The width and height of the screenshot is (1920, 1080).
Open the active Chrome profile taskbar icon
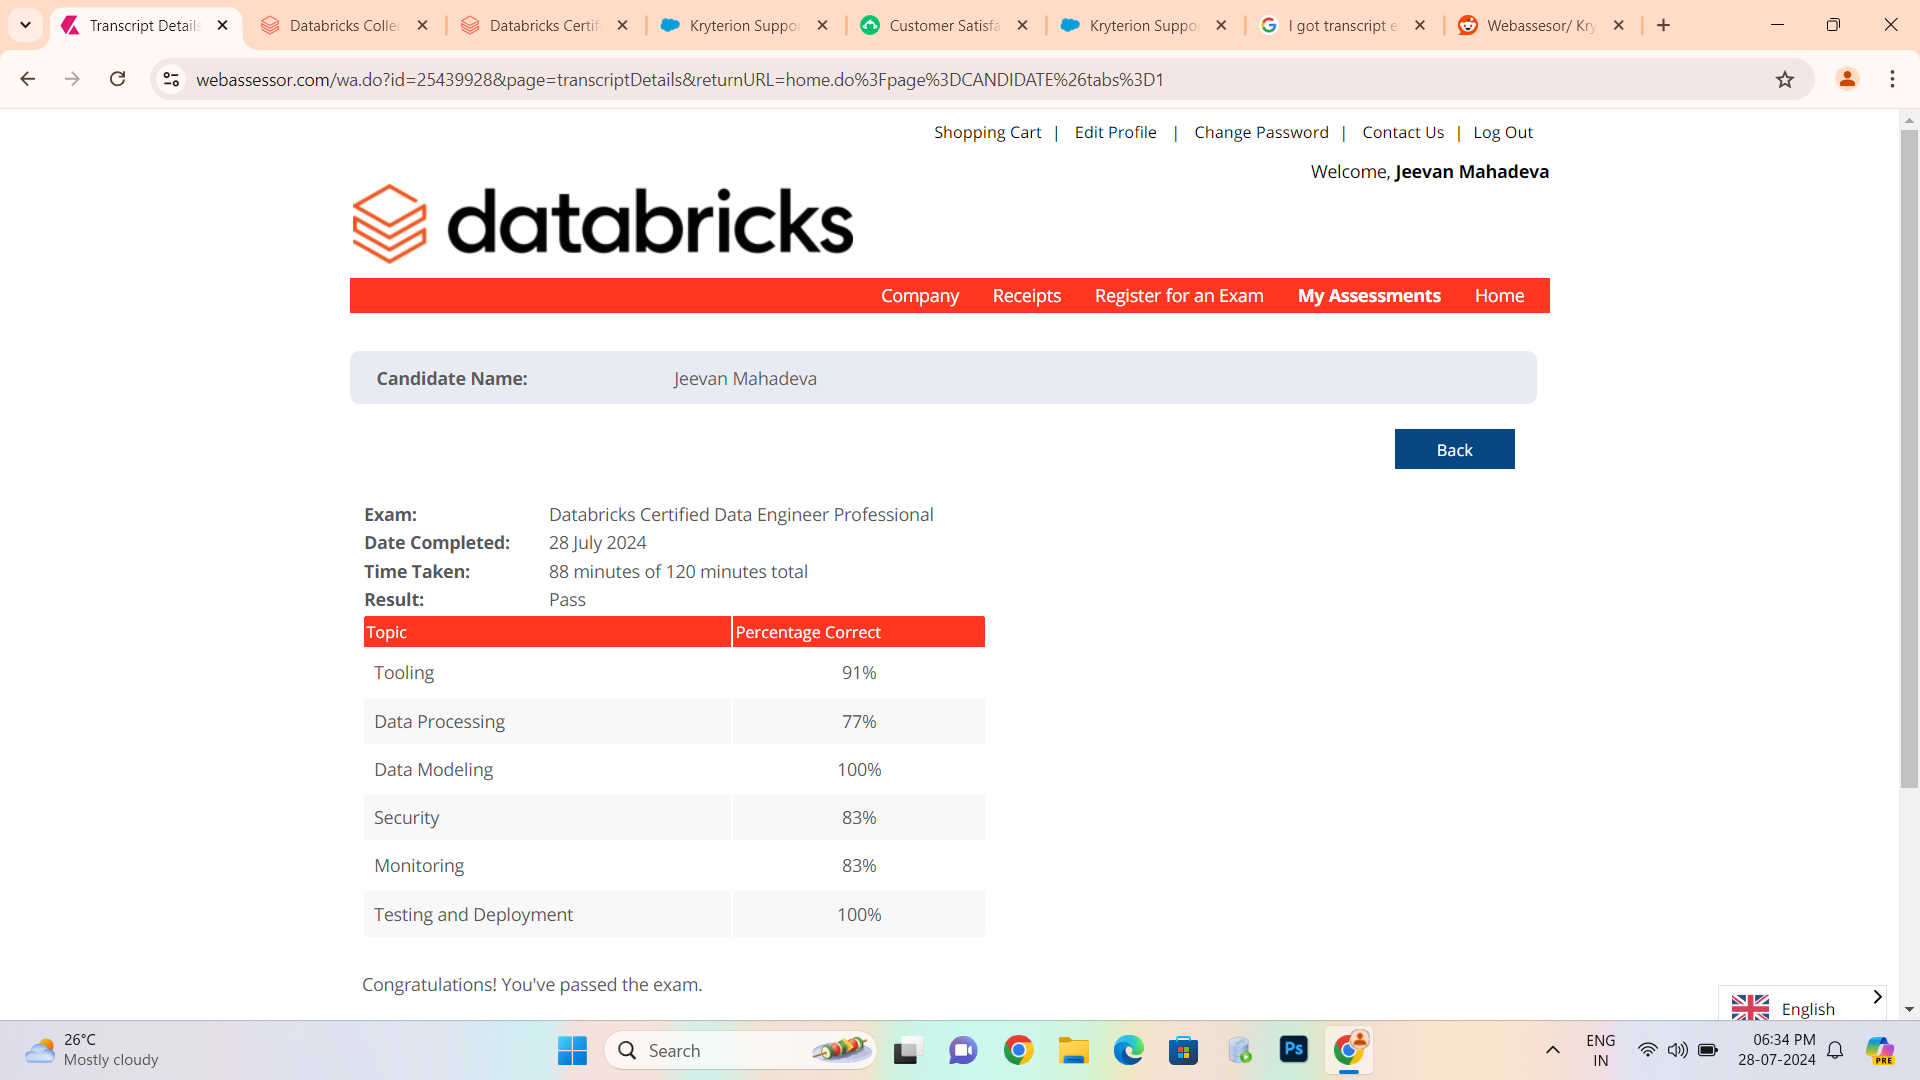coord(1349,1050)
